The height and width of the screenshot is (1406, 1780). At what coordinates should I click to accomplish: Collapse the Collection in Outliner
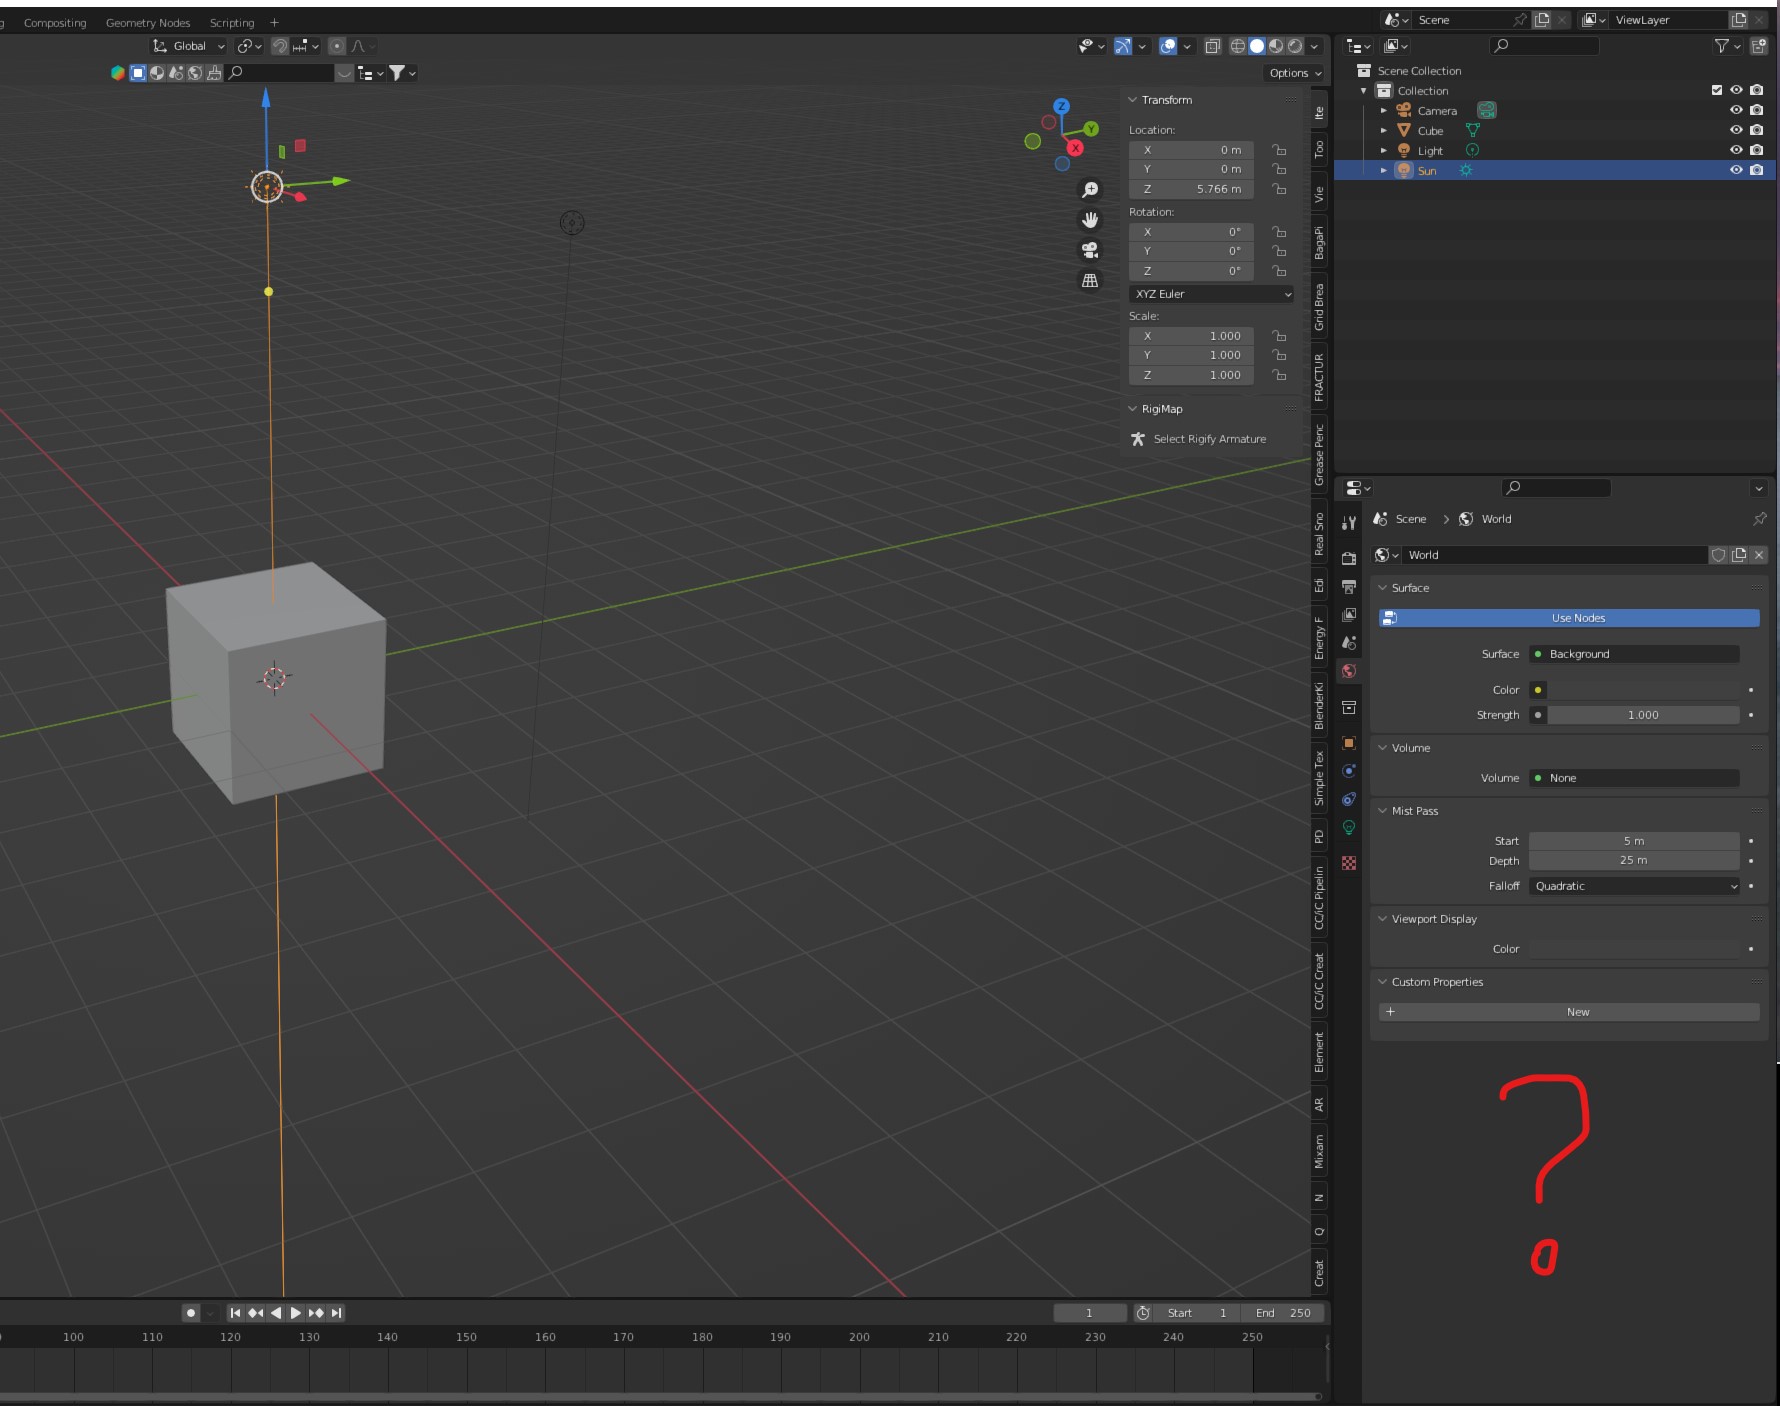(1364, 90)
